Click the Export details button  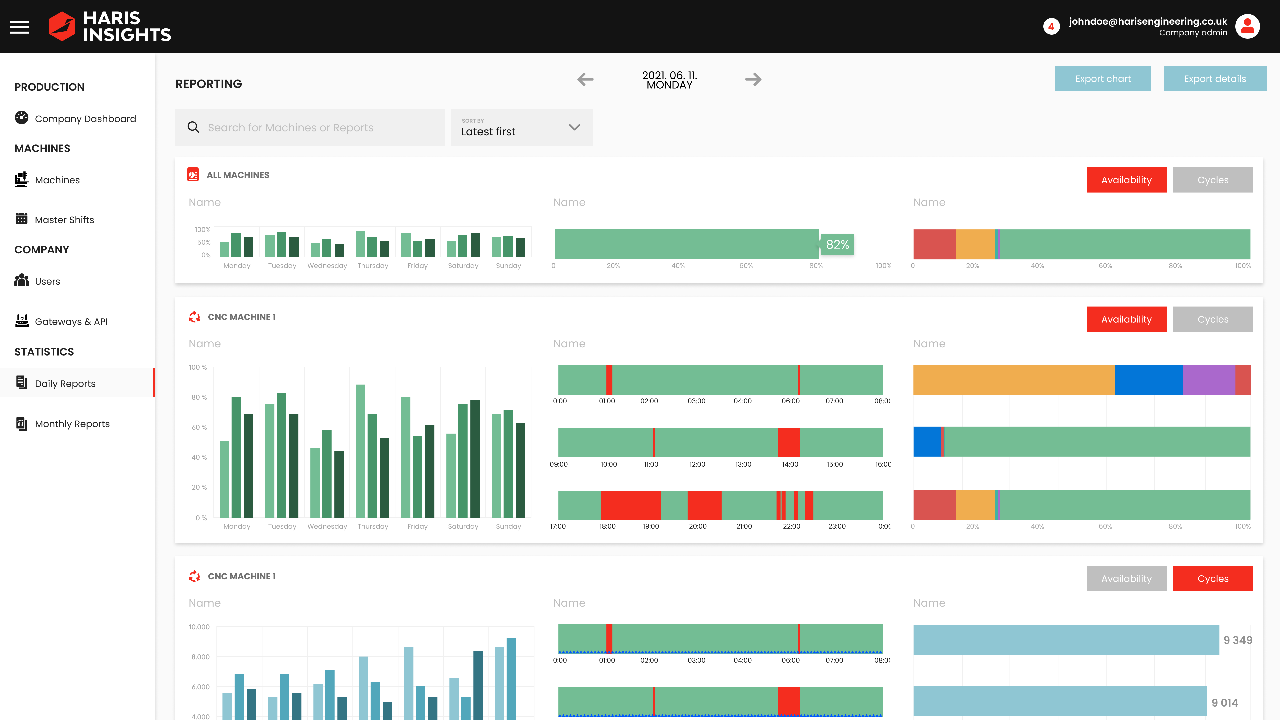[x=1215, y=79]
